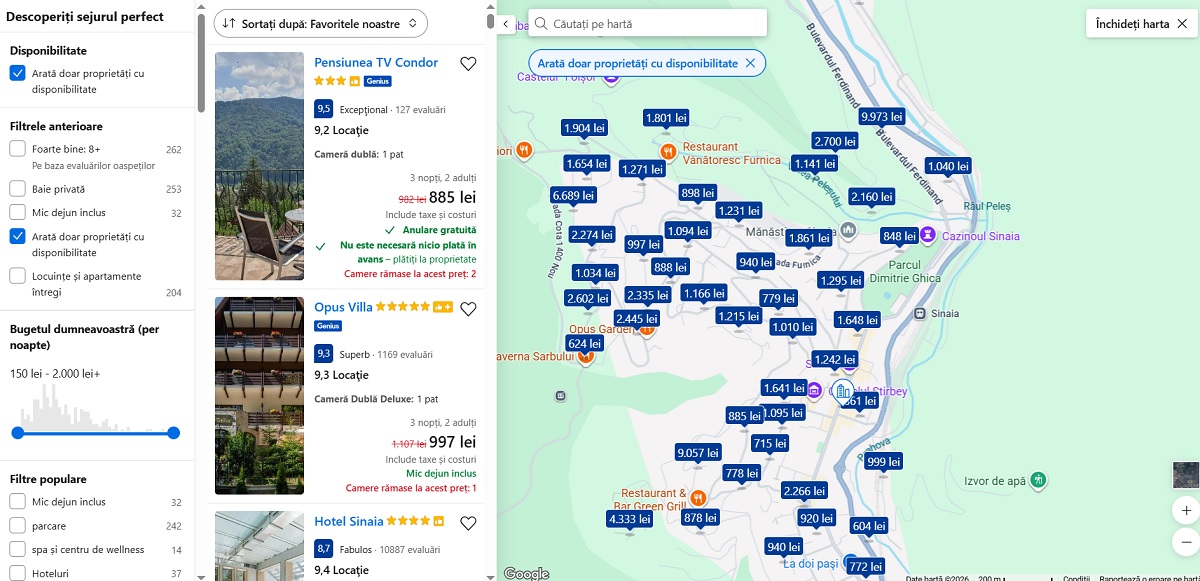Select the 6.689 lei price marker
This screenshot has height=581, width=1200.
click(x=573, y=195)
